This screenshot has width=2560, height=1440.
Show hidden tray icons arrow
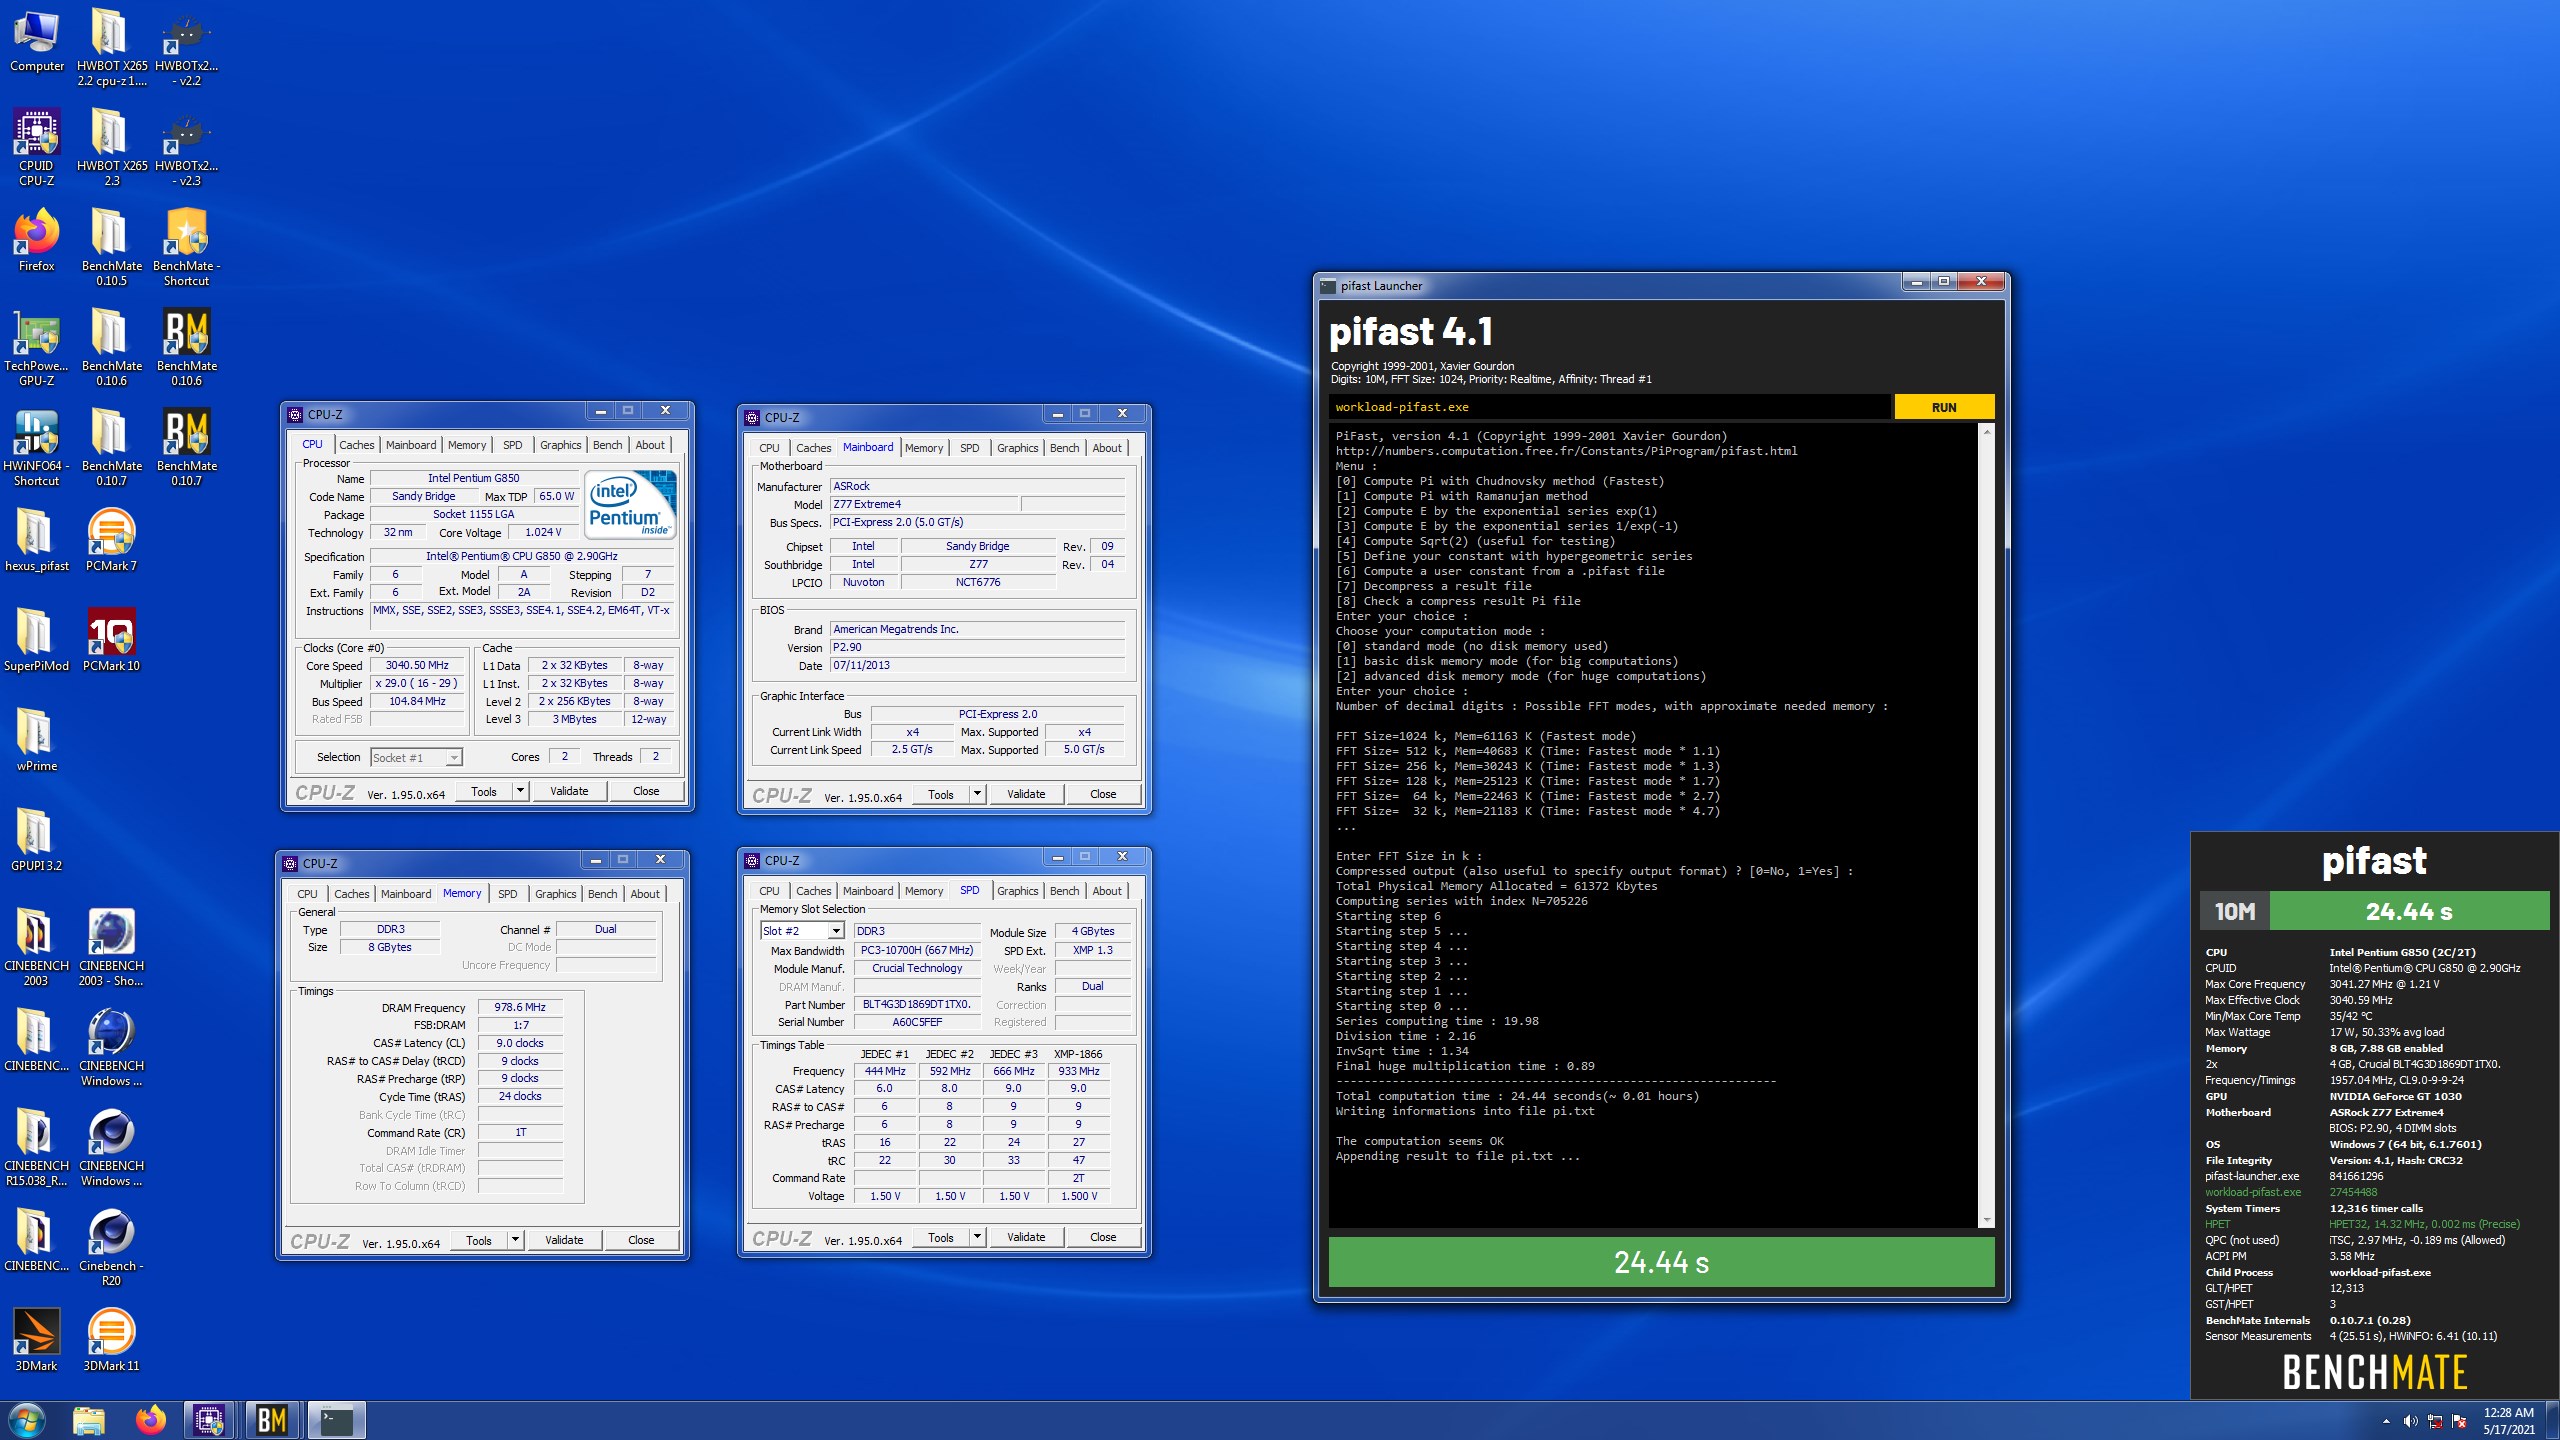pyautogui.click(x=2386, y=1421)
